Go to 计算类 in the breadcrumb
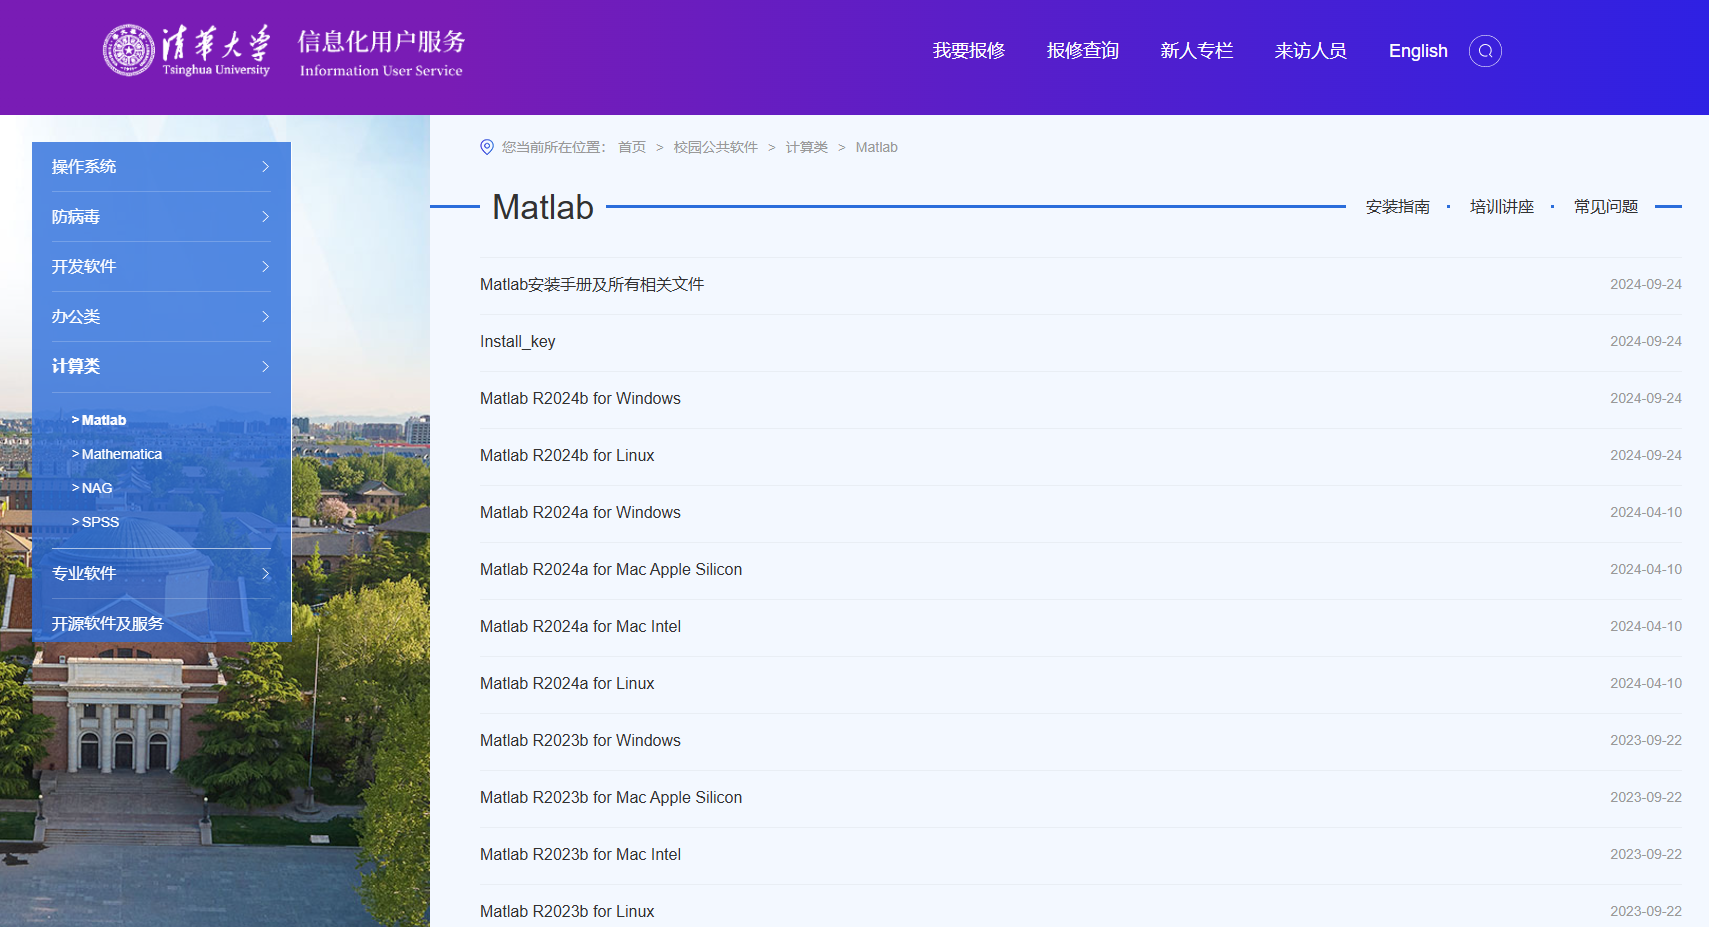 [807, 147]
